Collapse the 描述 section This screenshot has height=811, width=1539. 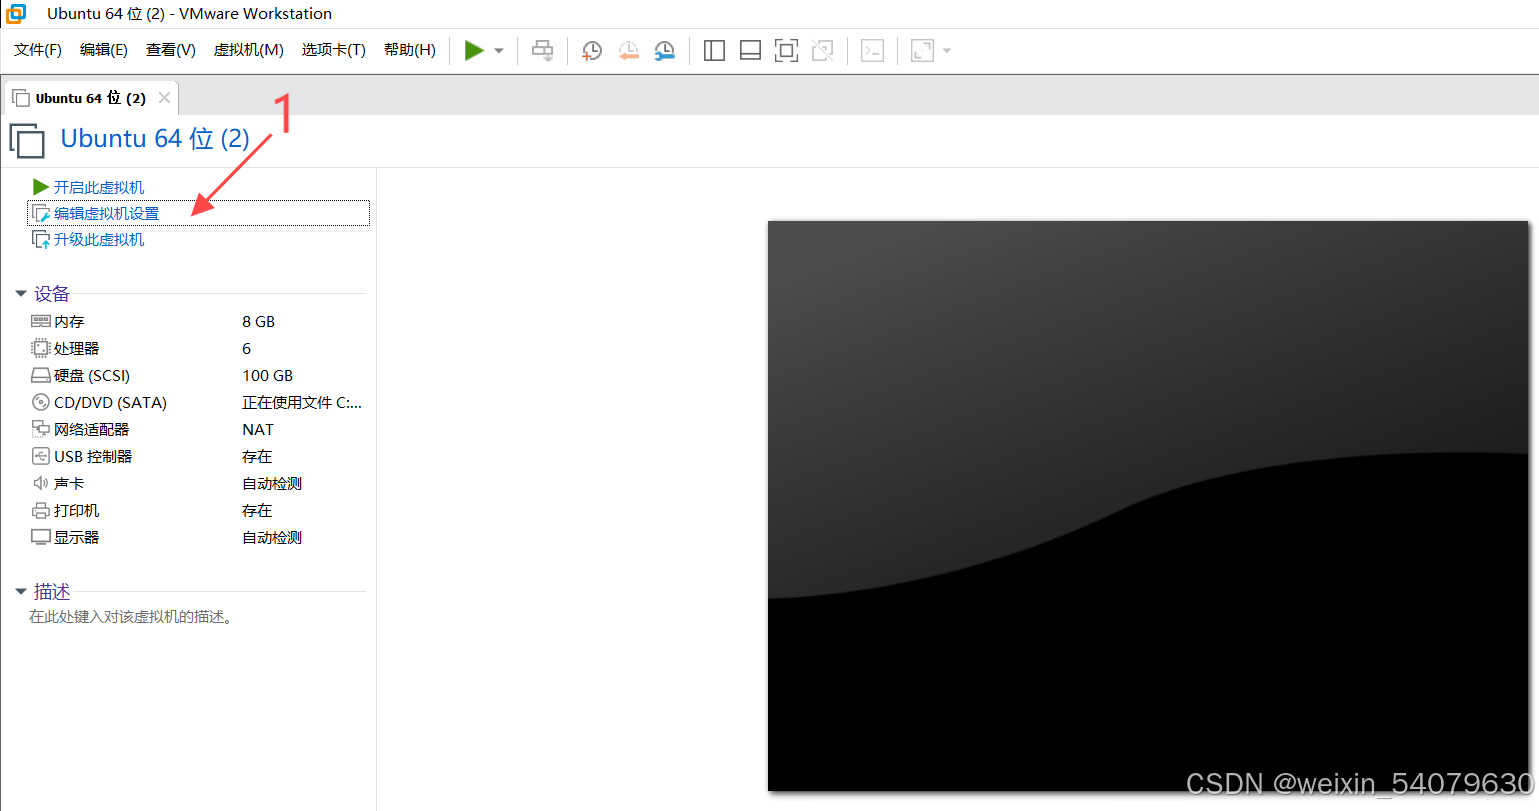[x=20, y=592]
